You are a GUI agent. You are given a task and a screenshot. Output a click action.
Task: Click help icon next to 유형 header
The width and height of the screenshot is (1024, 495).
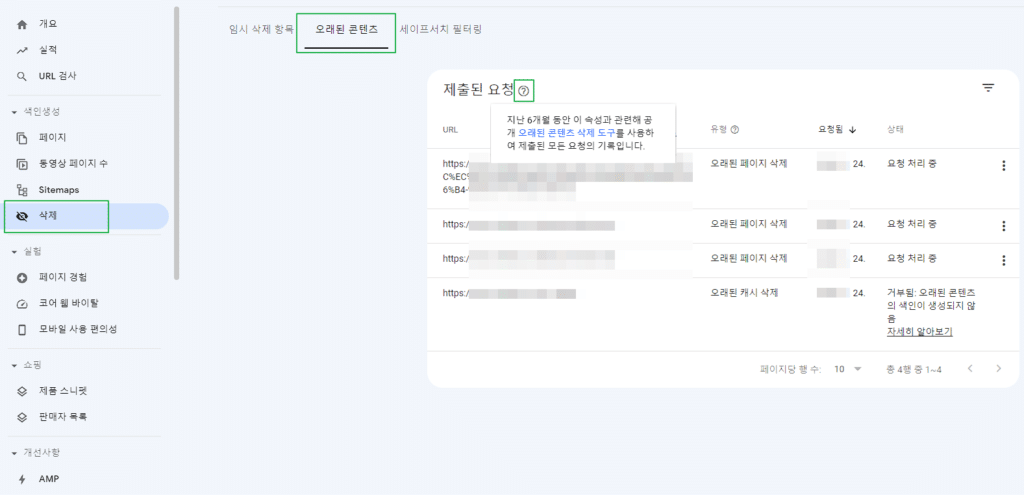735,129
